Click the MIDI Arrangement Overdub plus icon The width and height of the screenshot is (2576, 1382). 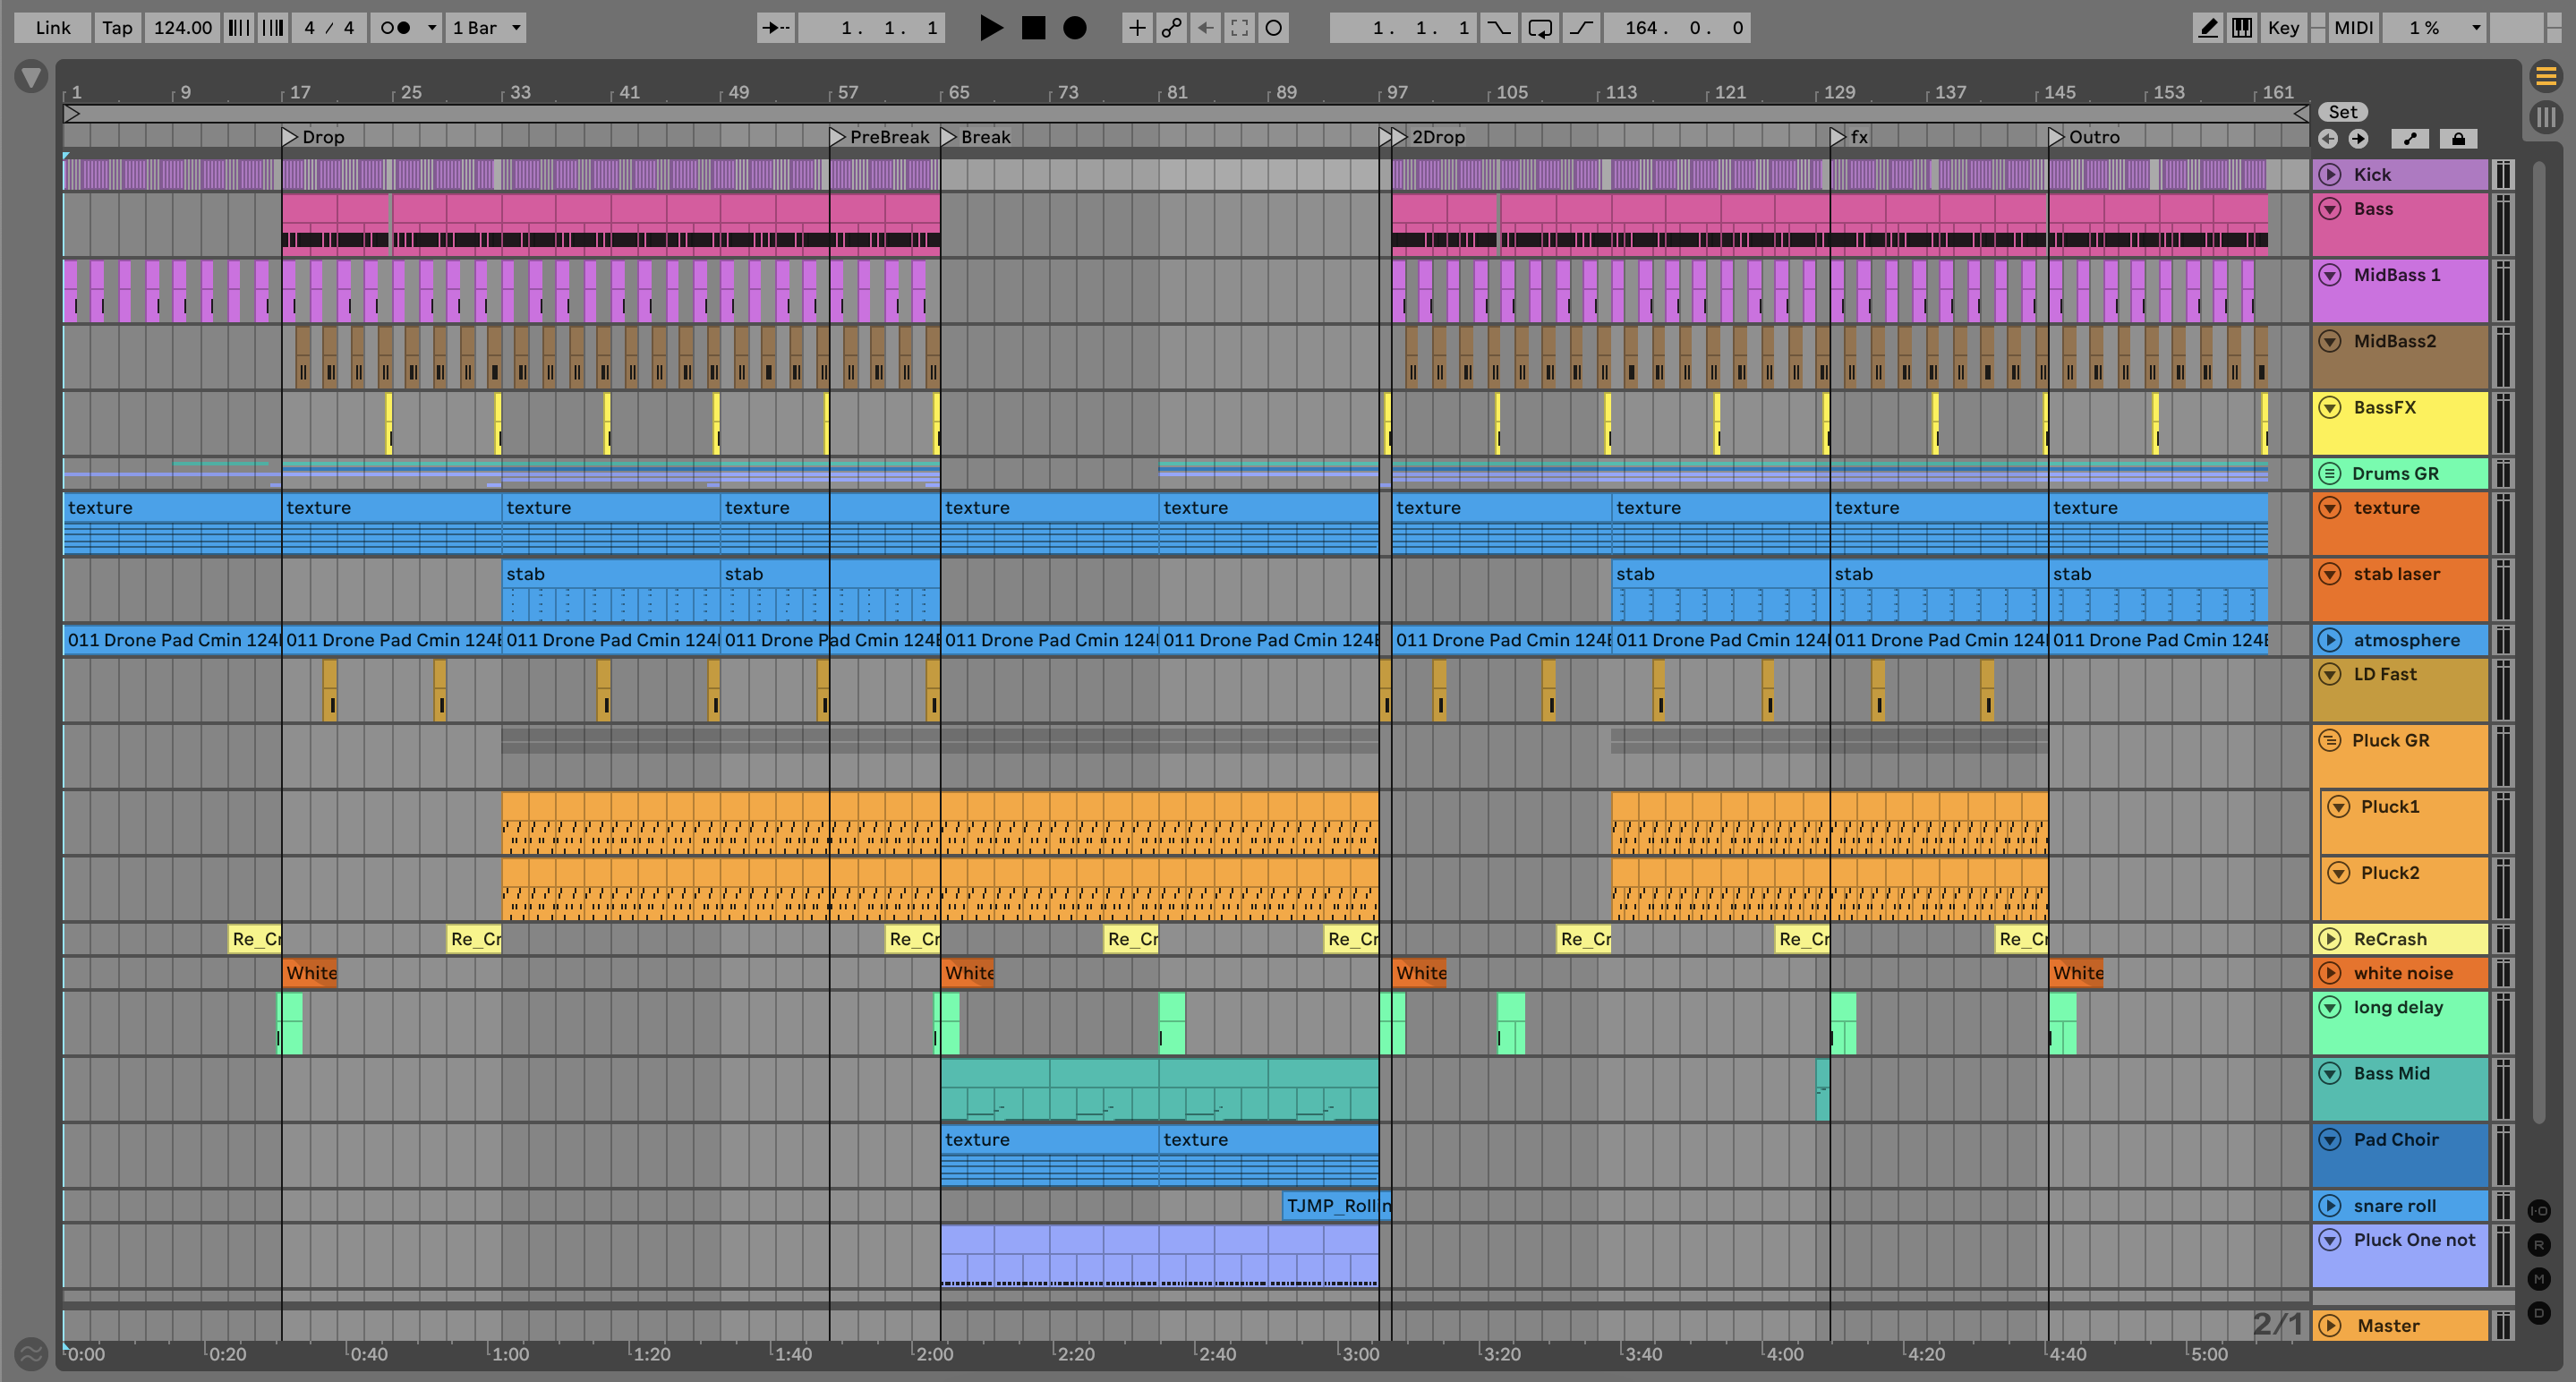1137,28
